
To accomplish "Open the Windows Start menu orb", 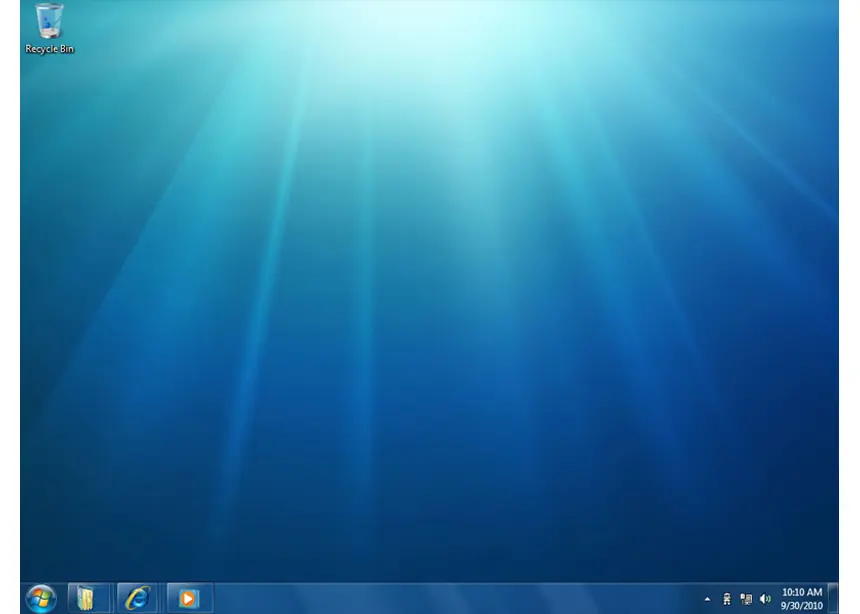I will point(41,598).
